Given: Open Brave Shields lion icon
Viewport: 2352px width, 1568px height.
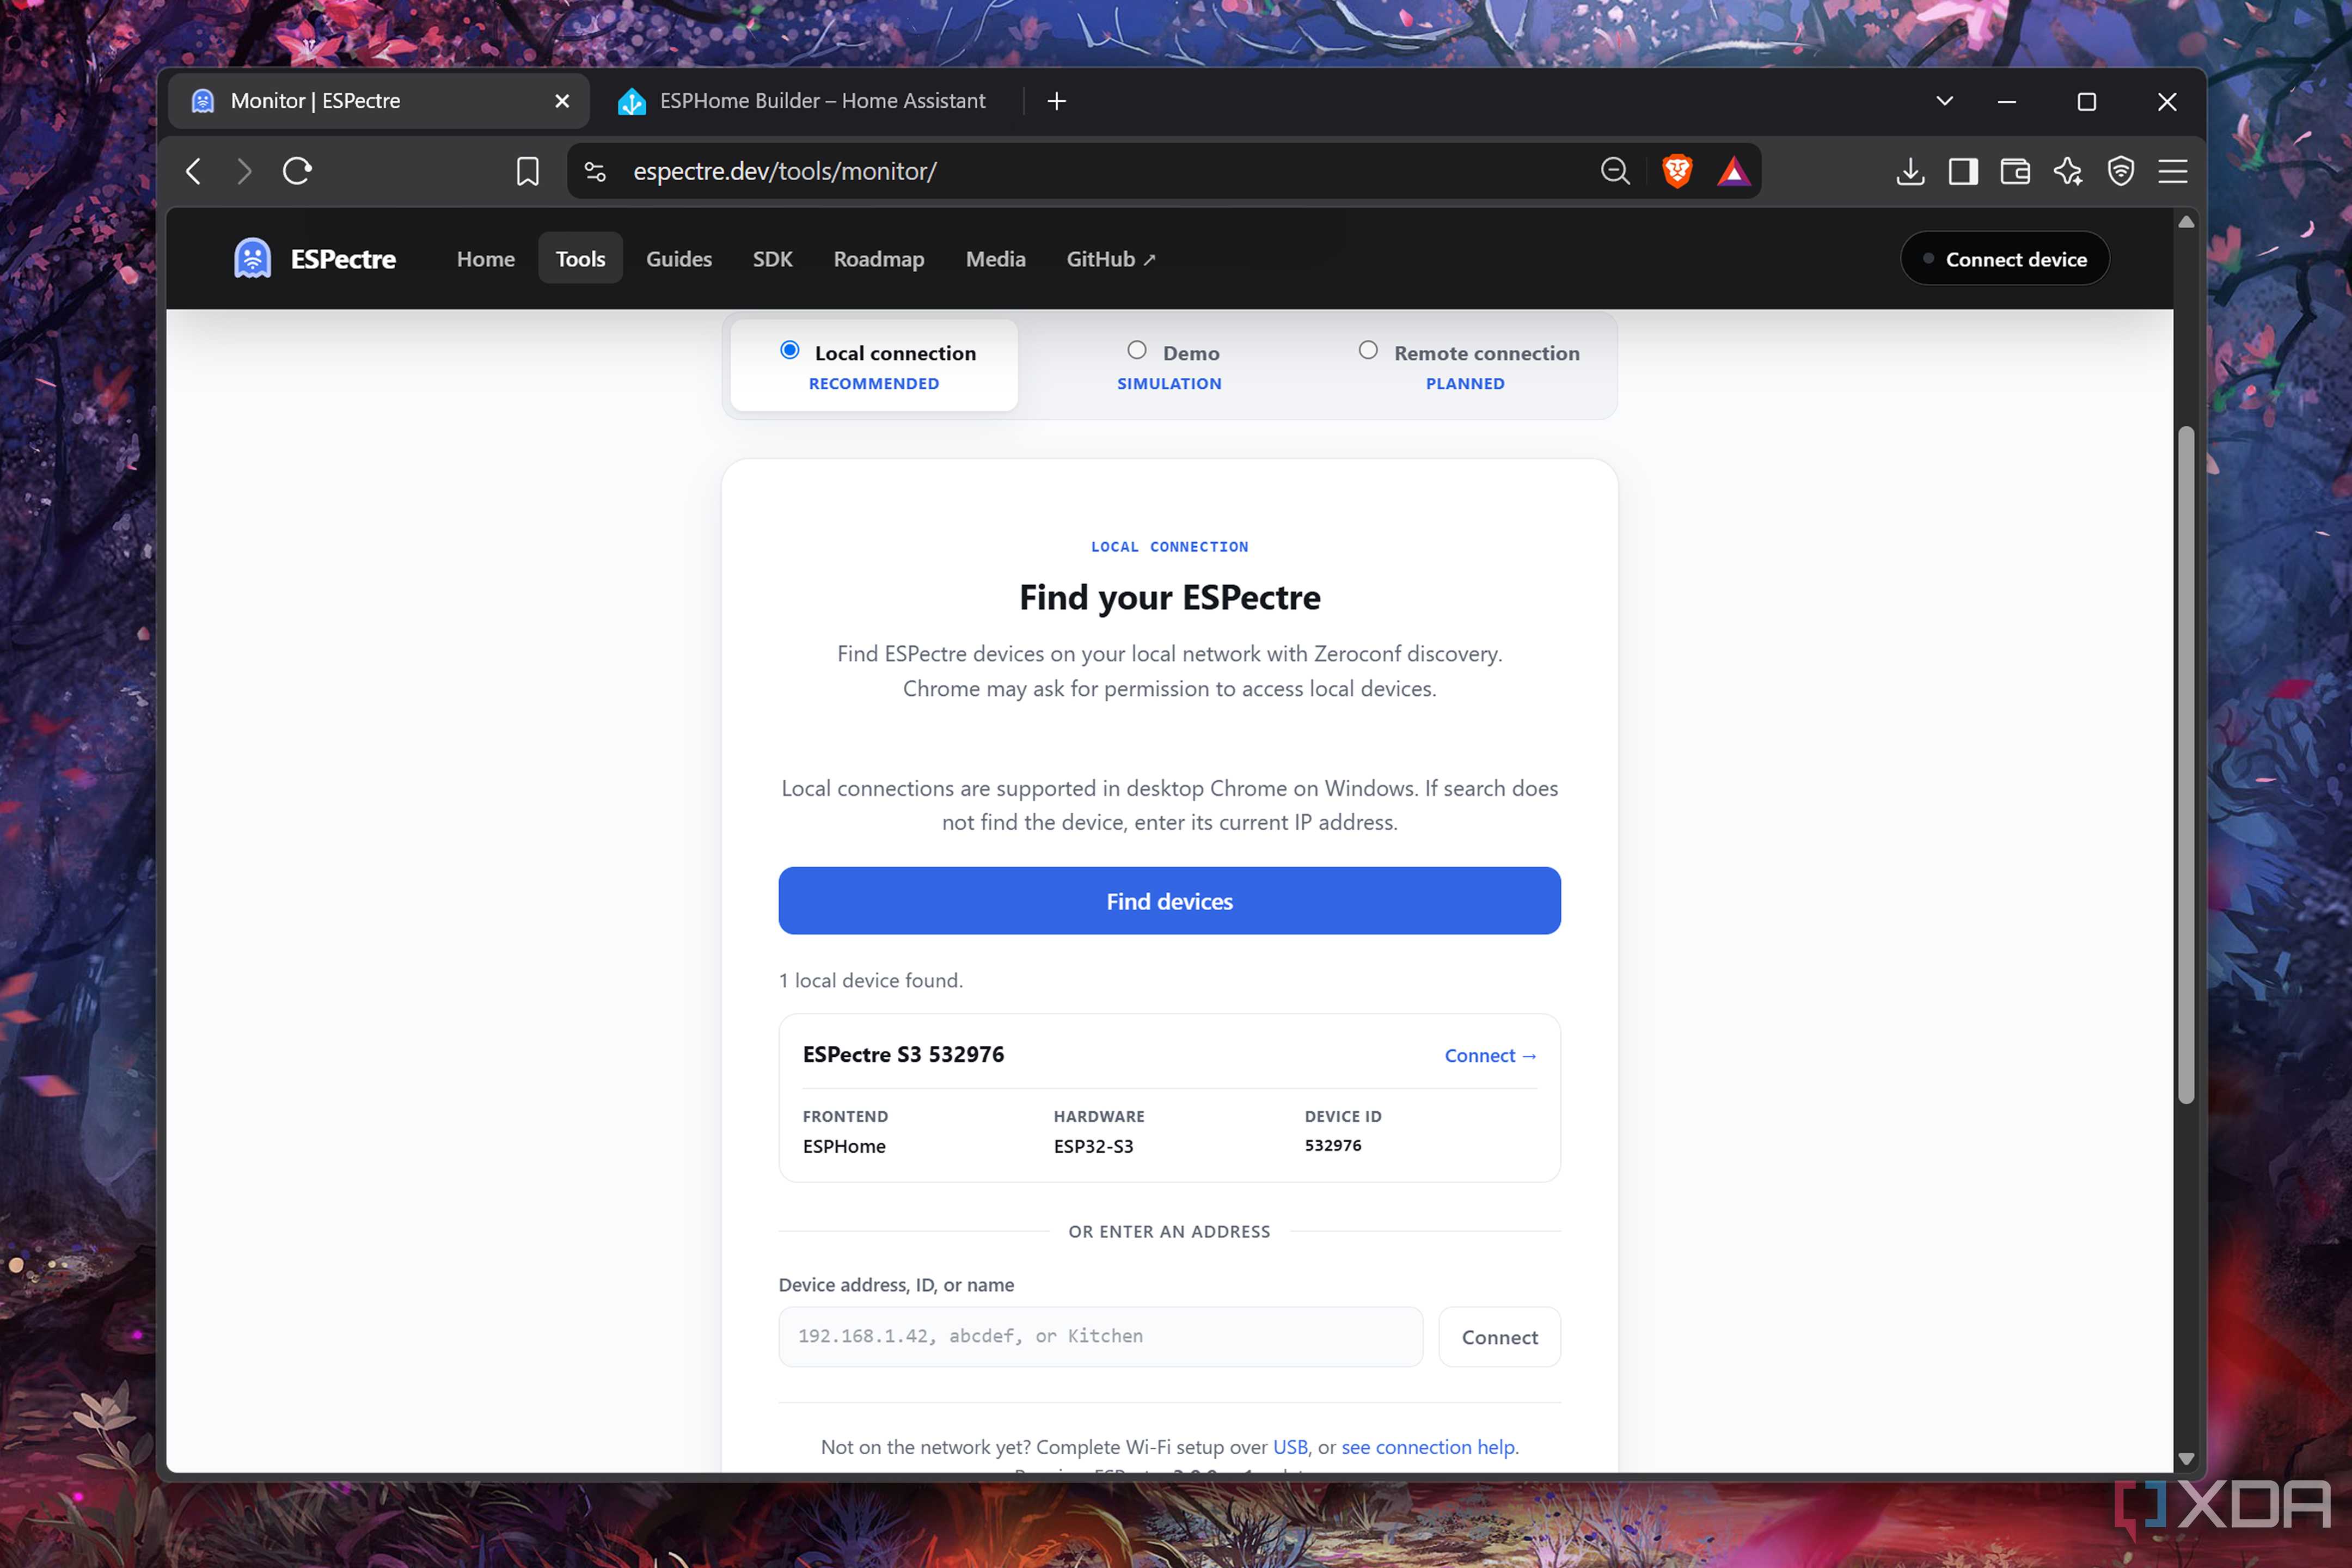Looking at the screenshot, I should pos(1677,171).
